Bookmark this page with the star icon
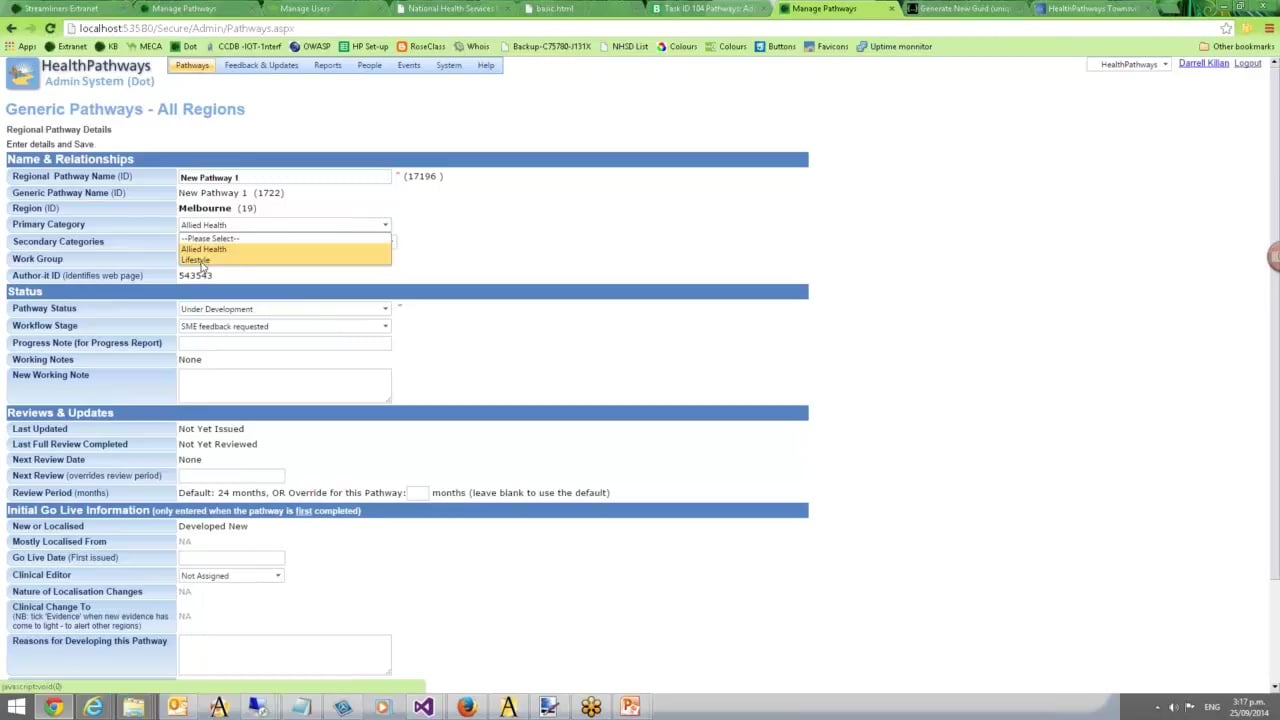1280x720 pixels. coord(1226,28)
